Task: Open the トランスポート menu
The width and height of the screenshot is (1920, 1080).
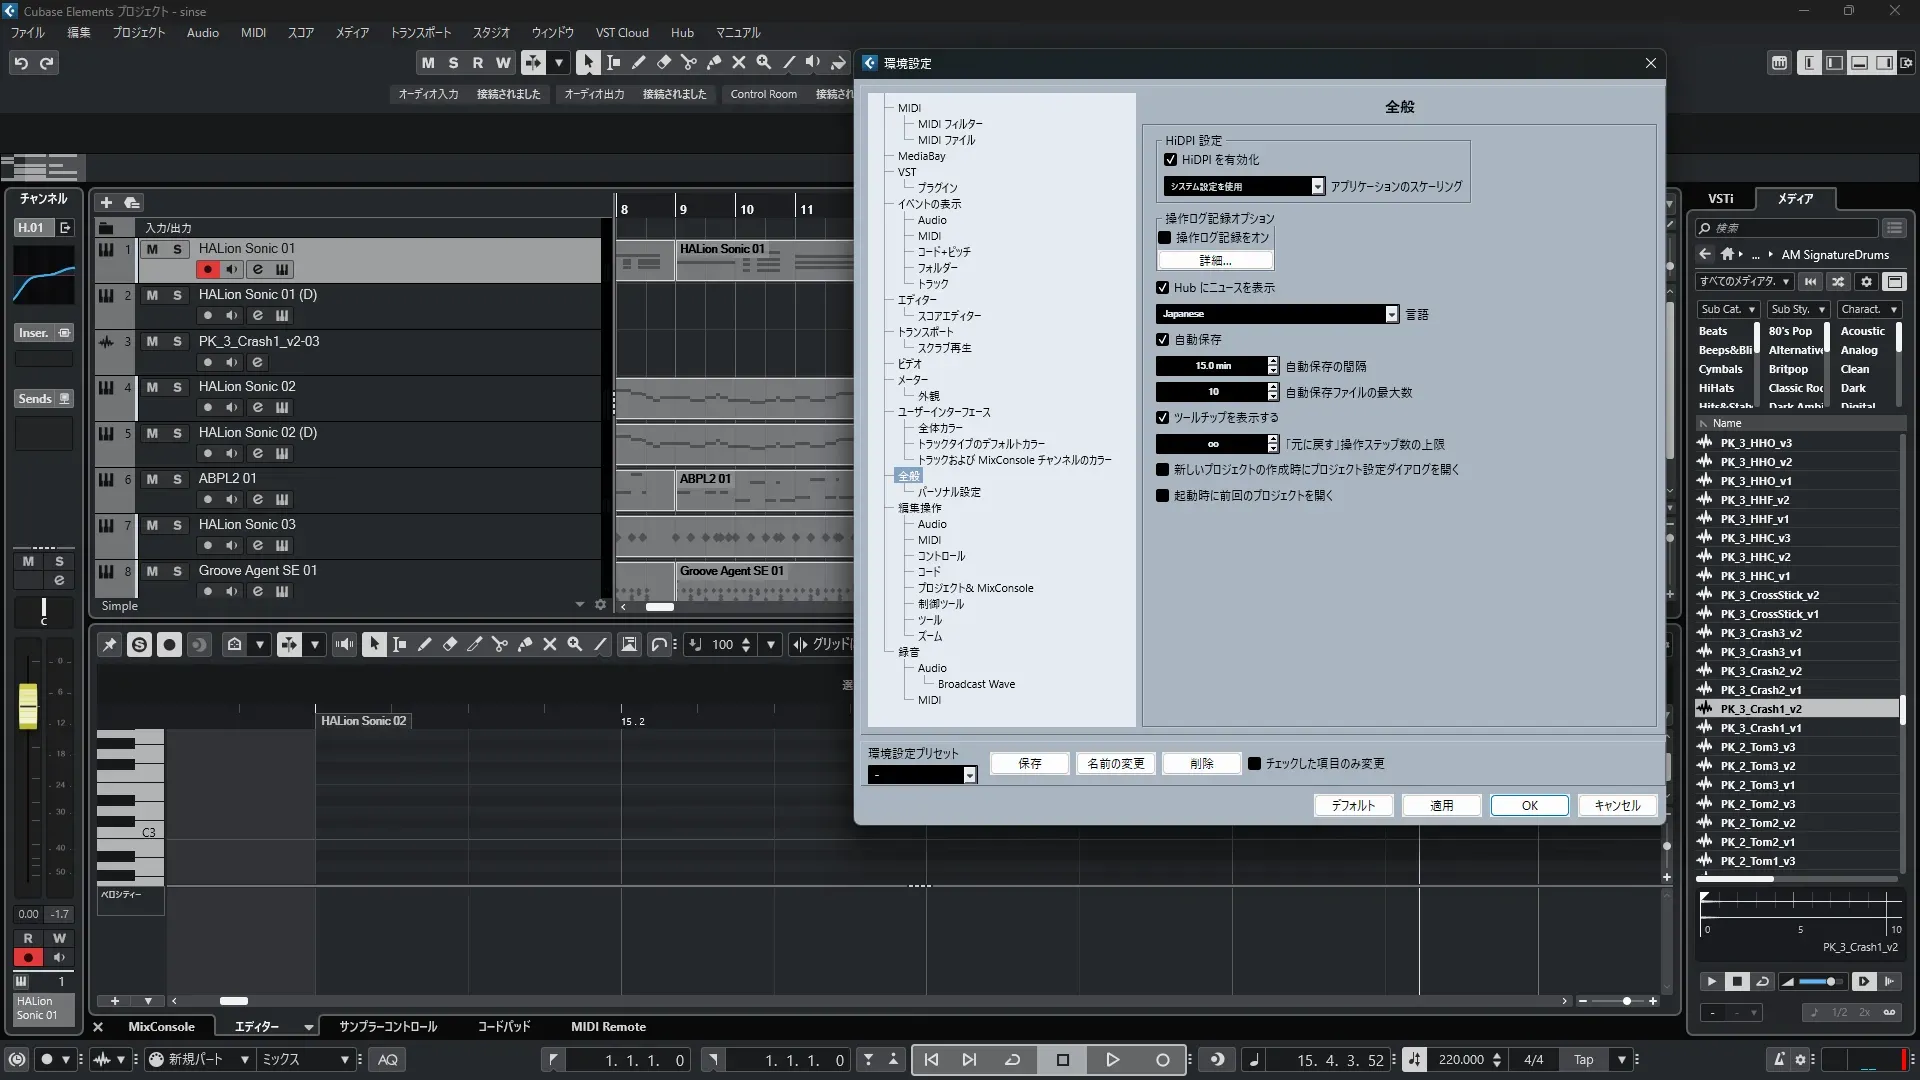Action: 420,32
